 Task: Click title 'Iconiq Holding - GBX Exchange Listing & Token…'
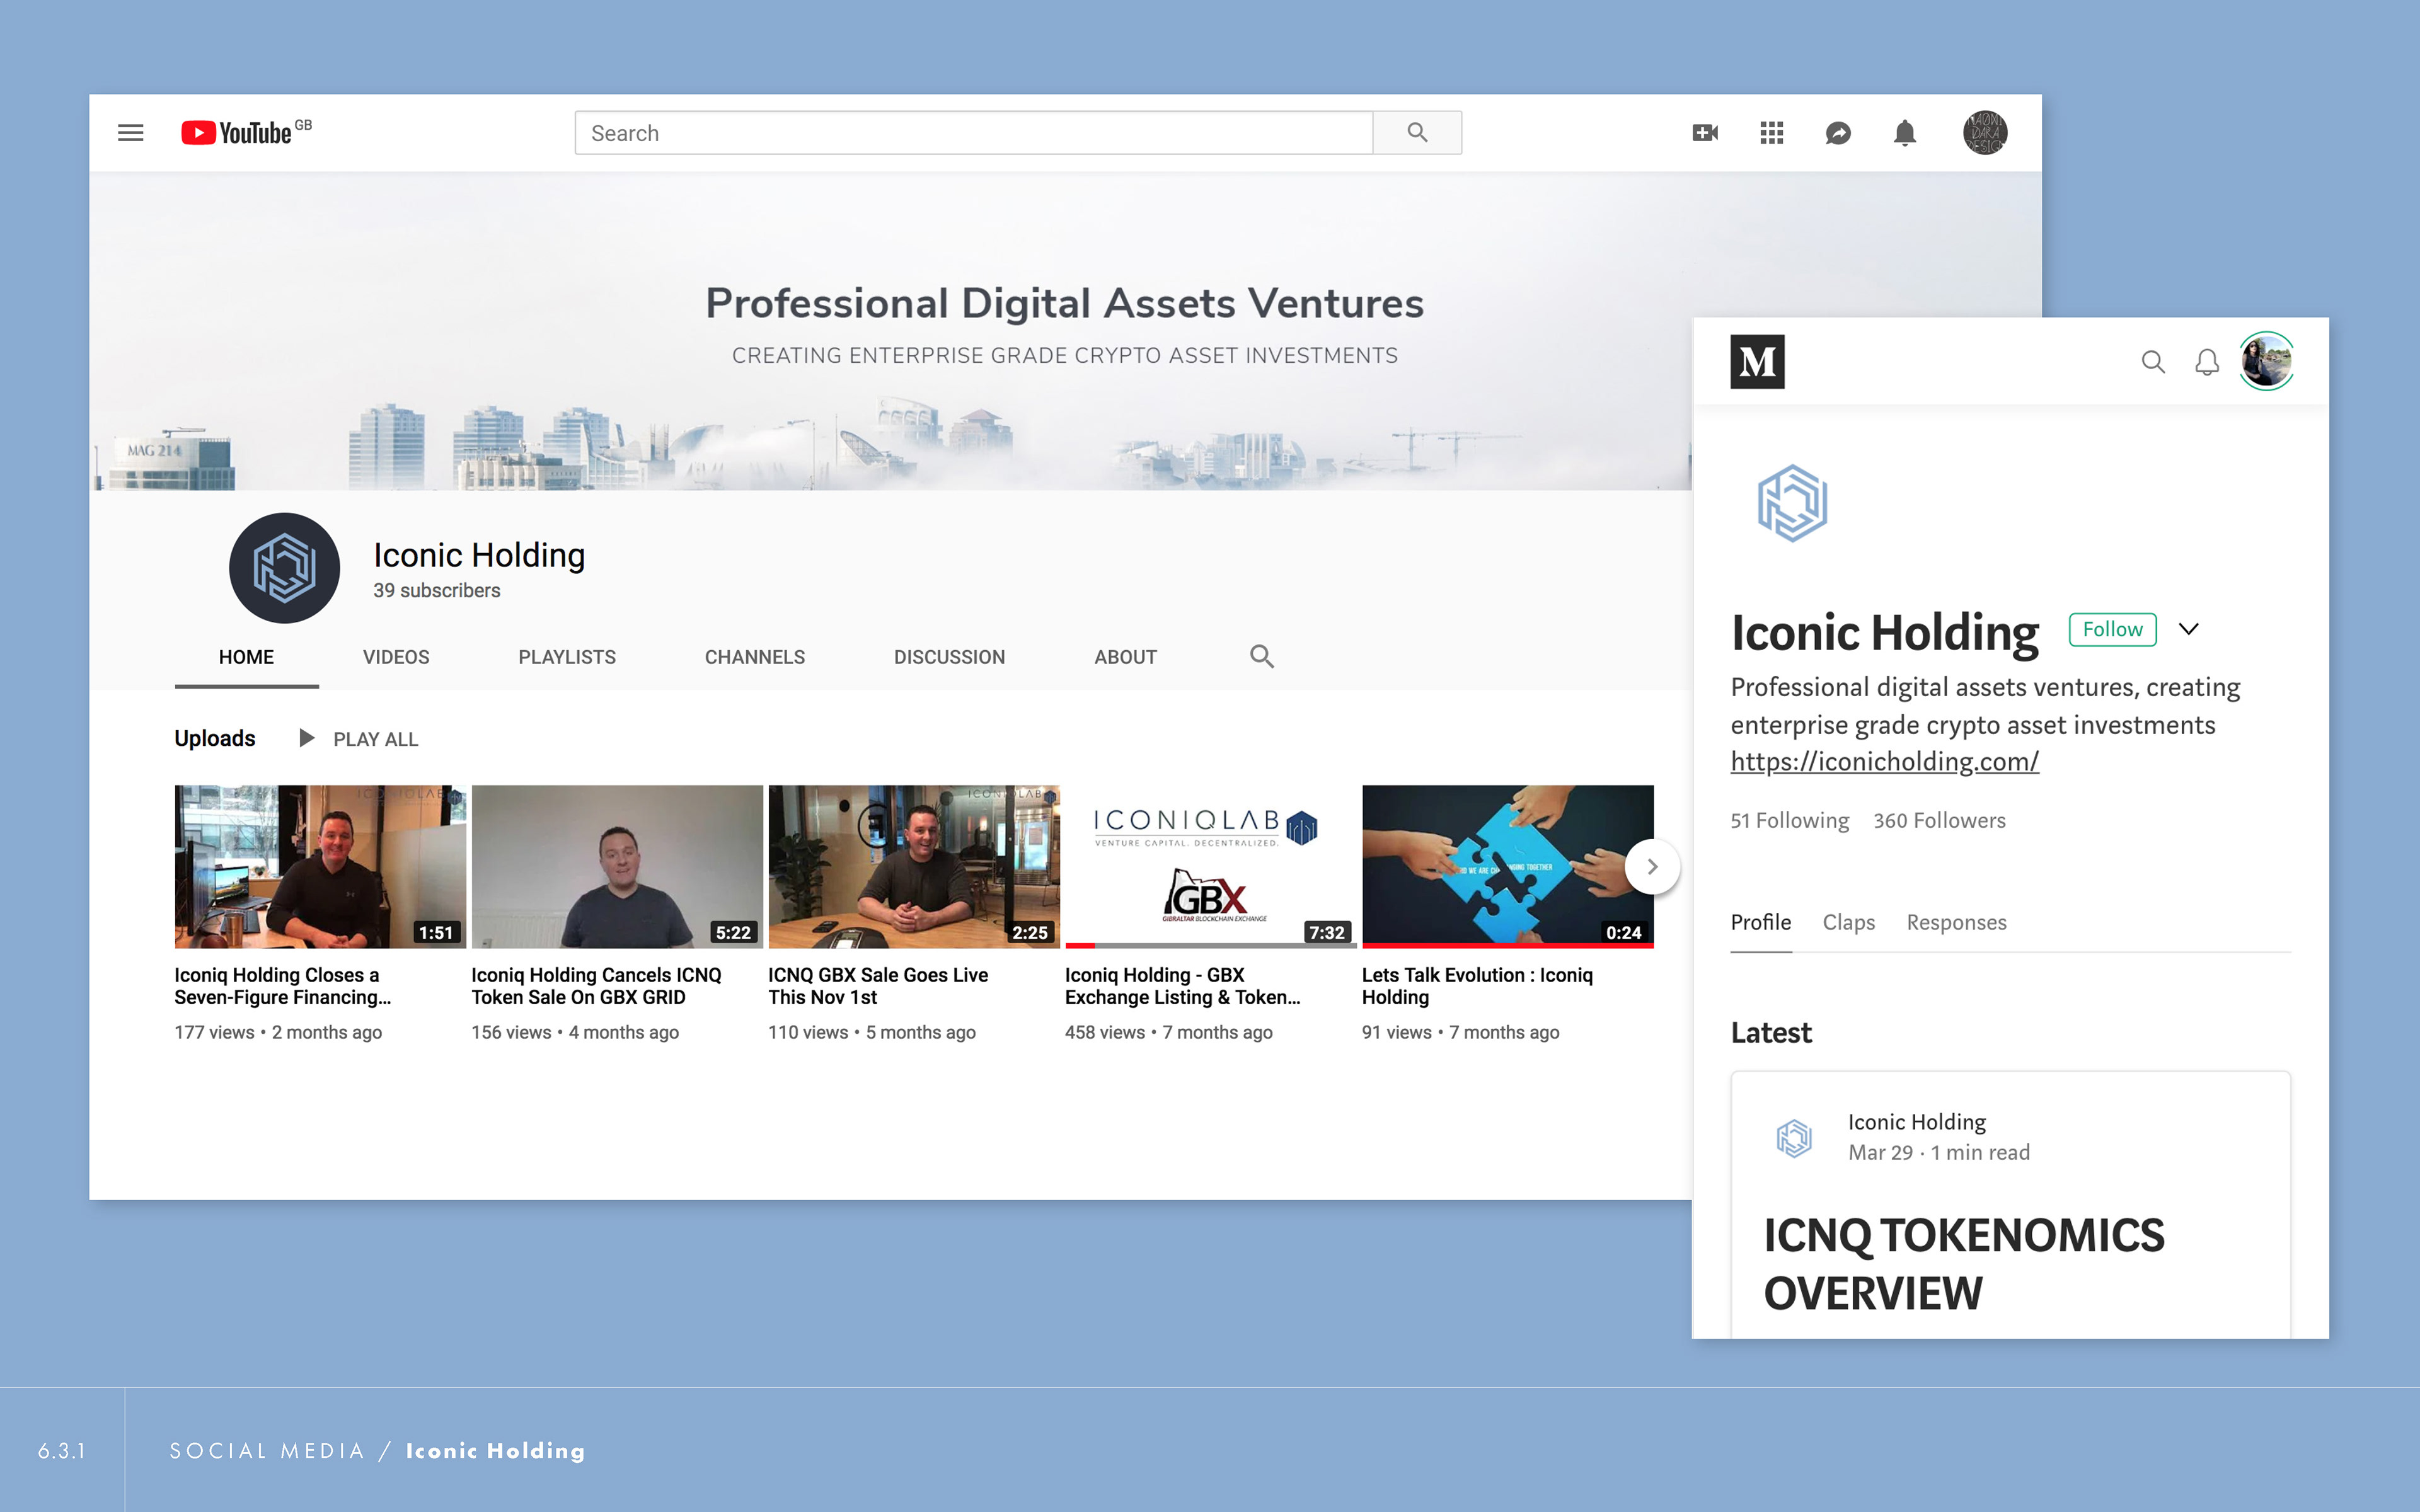coord(1183,986)
